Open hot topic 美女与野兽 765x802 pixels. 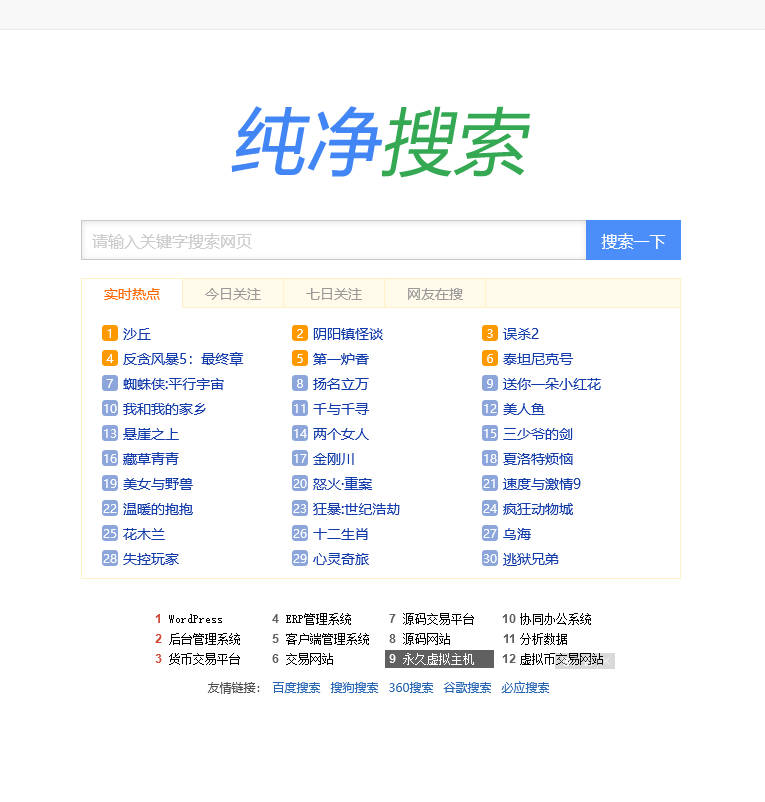pyautogui.click(x=158, y=484)
